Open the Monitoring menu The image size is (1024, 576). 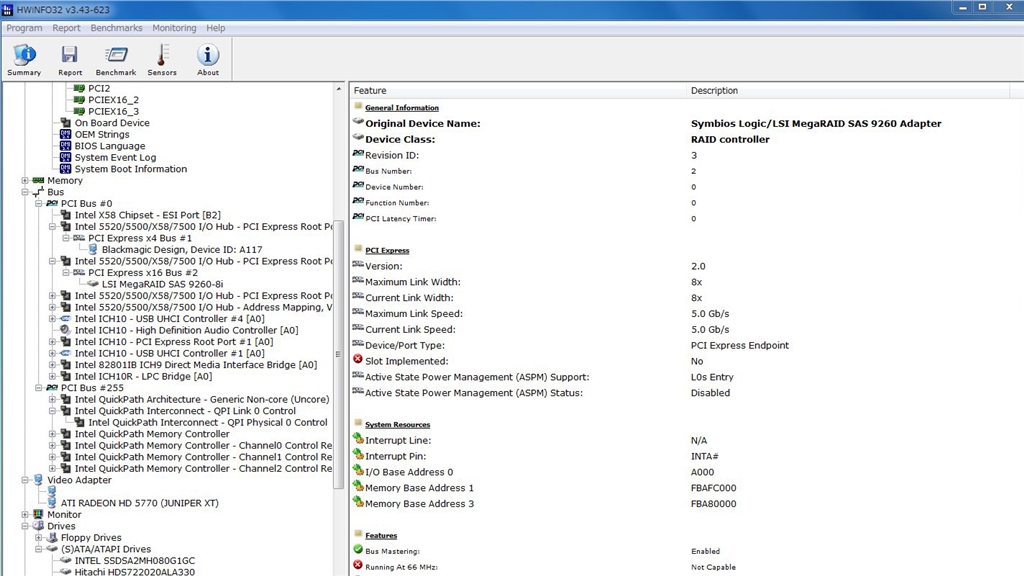click(x=174, y=28)
